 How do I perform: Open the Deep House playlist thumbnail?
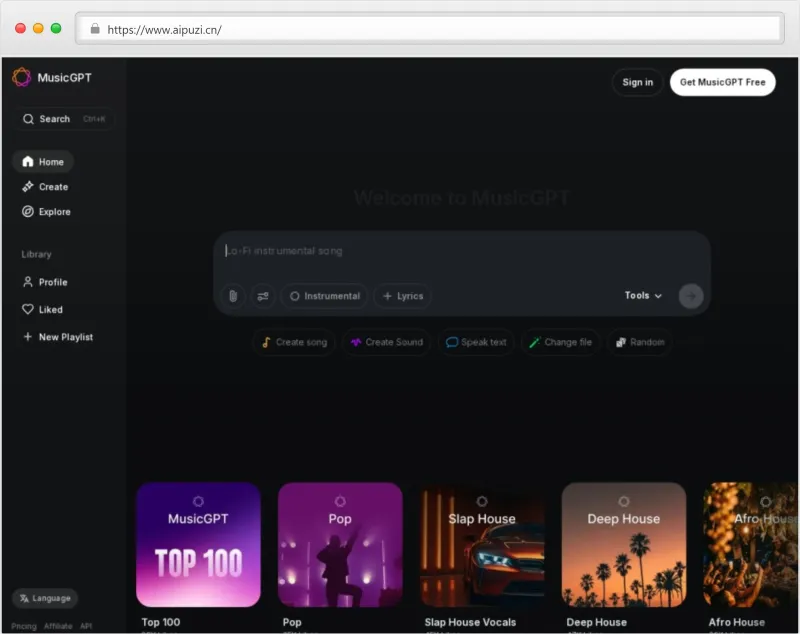coord(624,546)
